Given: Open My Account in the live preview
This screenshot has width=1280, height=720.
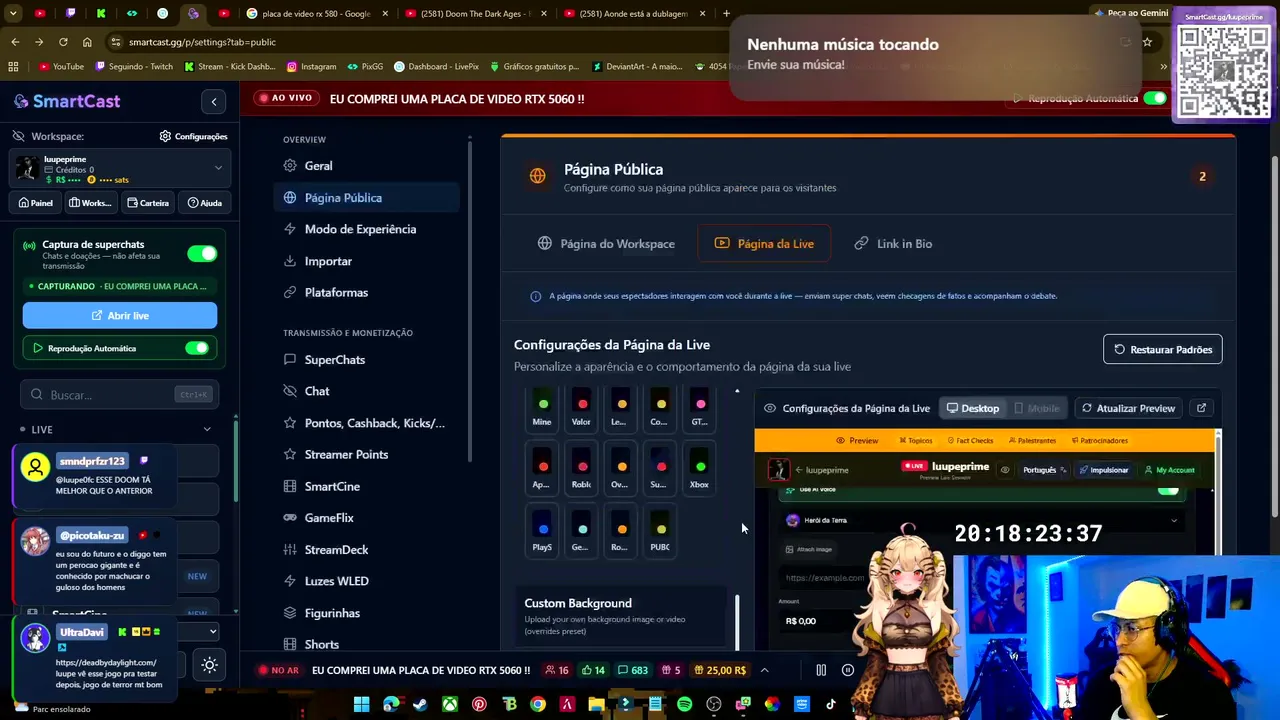Looking at the screenshot, I should pos(1170,470).
